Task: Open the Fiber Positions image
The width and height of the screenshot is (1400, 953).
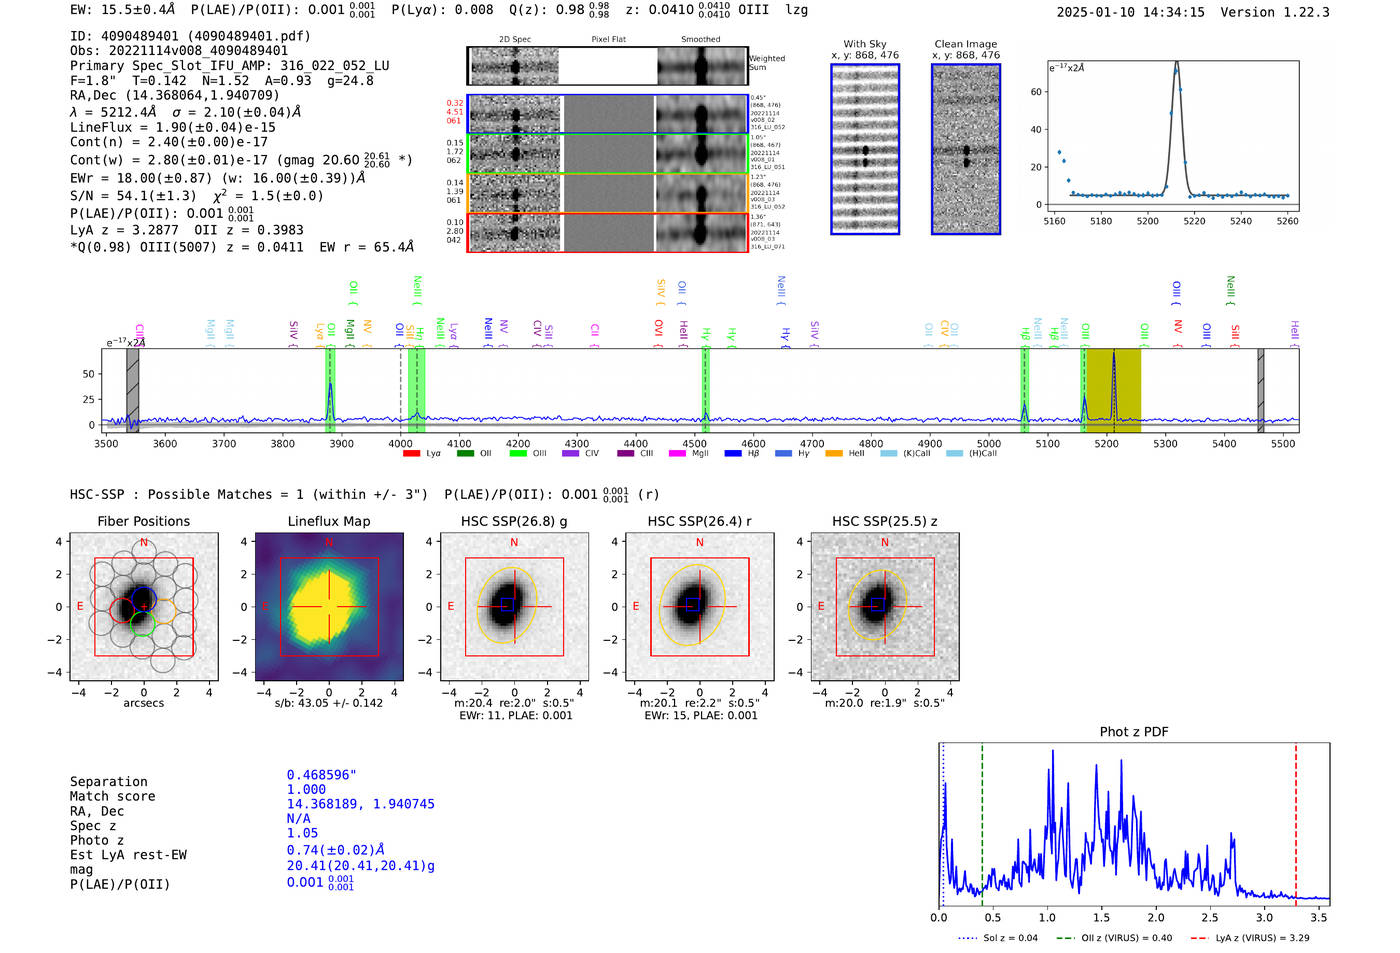Action: pos(144,607)
